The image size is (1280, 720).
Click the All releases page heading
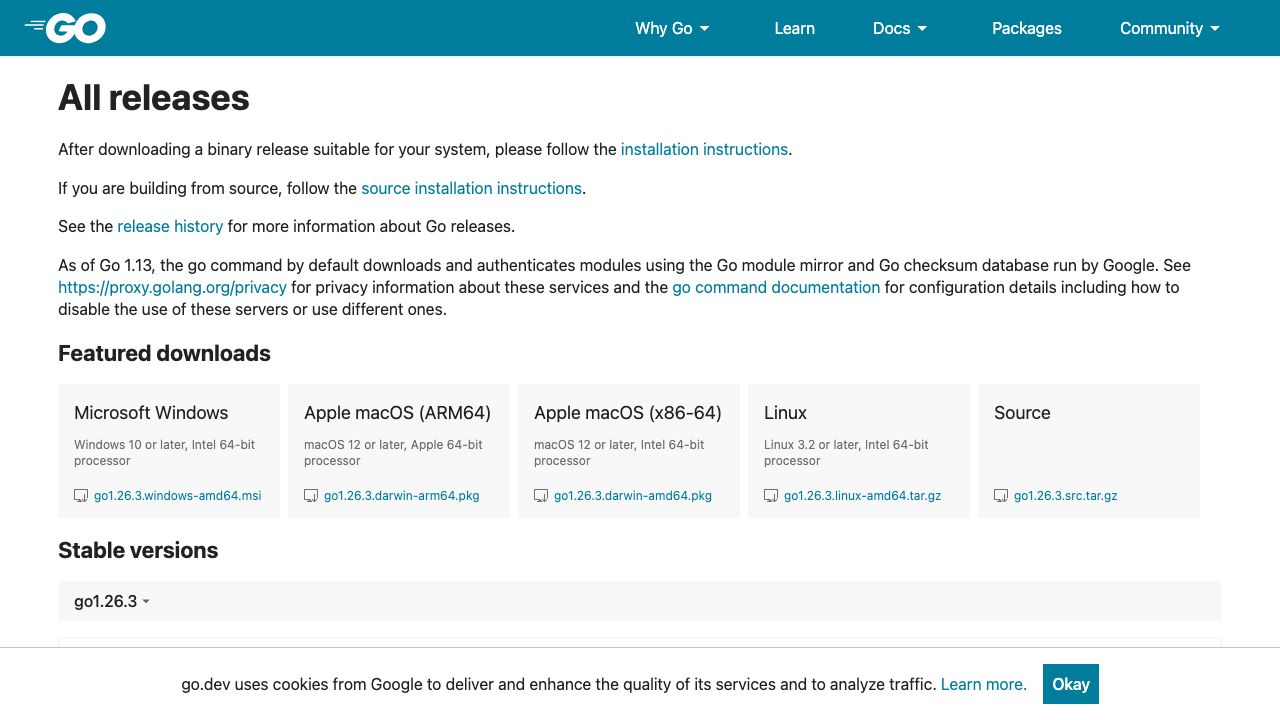coord(154,97)
